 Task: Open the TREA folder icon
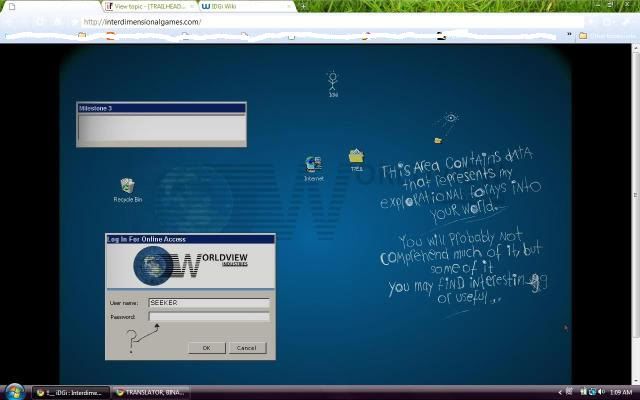tap(356, 157)
